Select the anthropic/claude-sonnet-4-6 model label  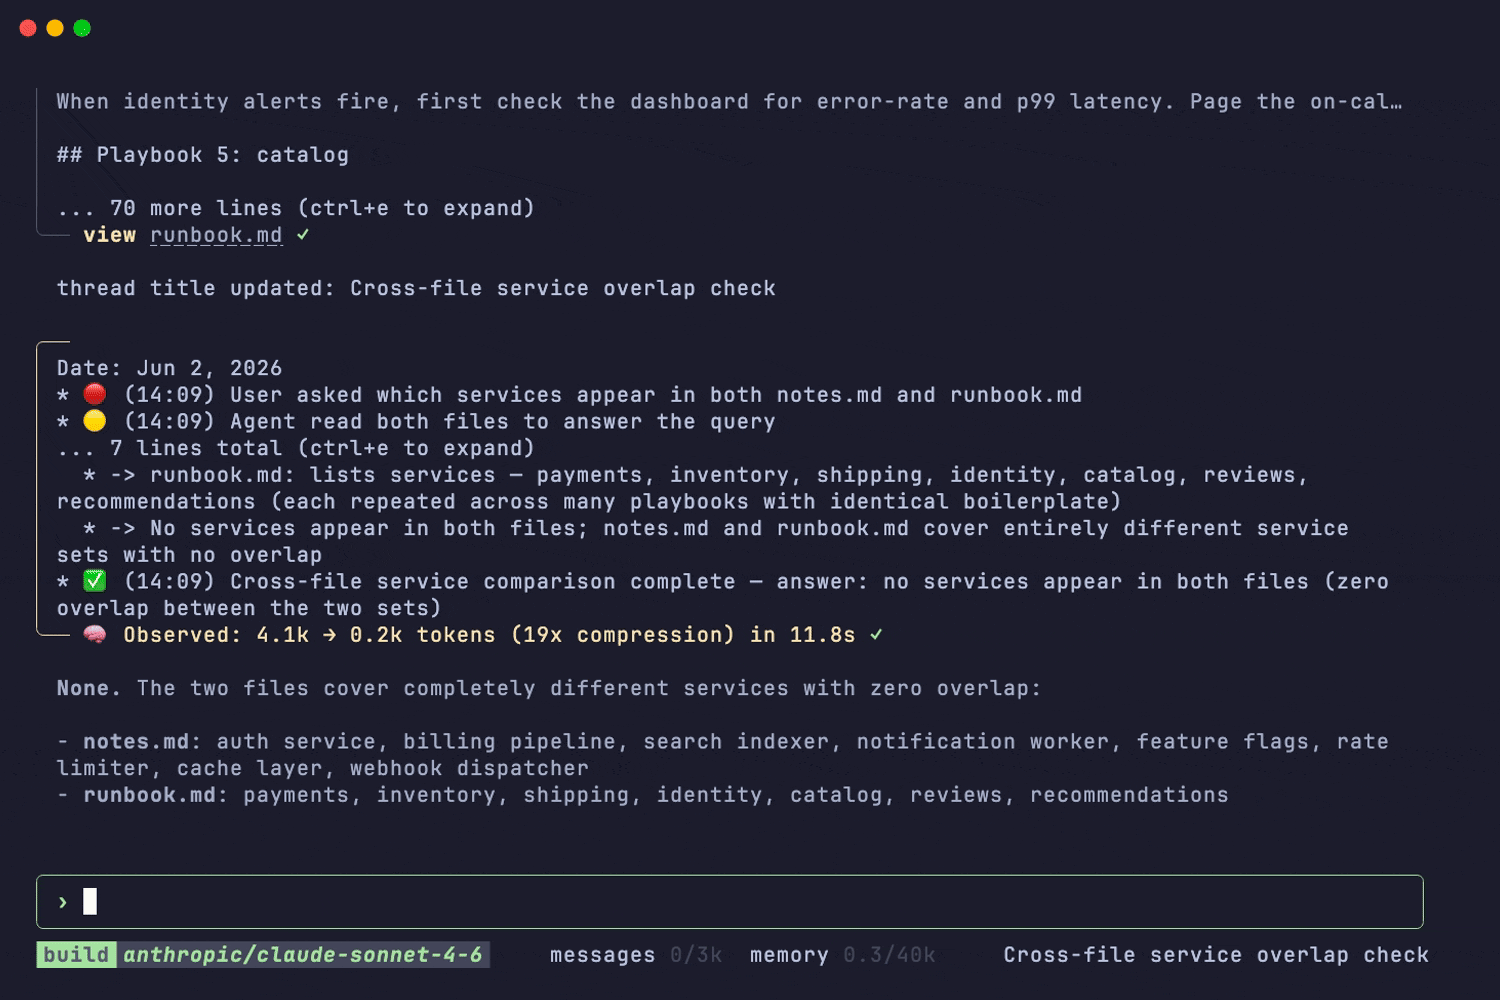coord(303,955)
